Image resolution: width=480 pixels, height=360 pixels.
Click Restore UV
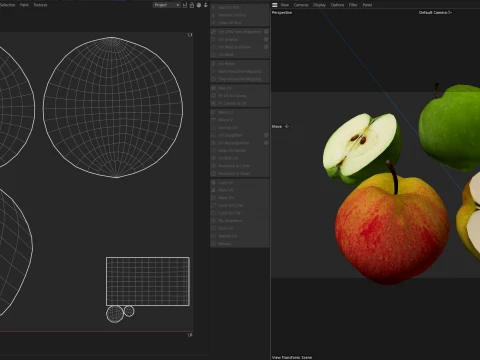pos(239,236)
